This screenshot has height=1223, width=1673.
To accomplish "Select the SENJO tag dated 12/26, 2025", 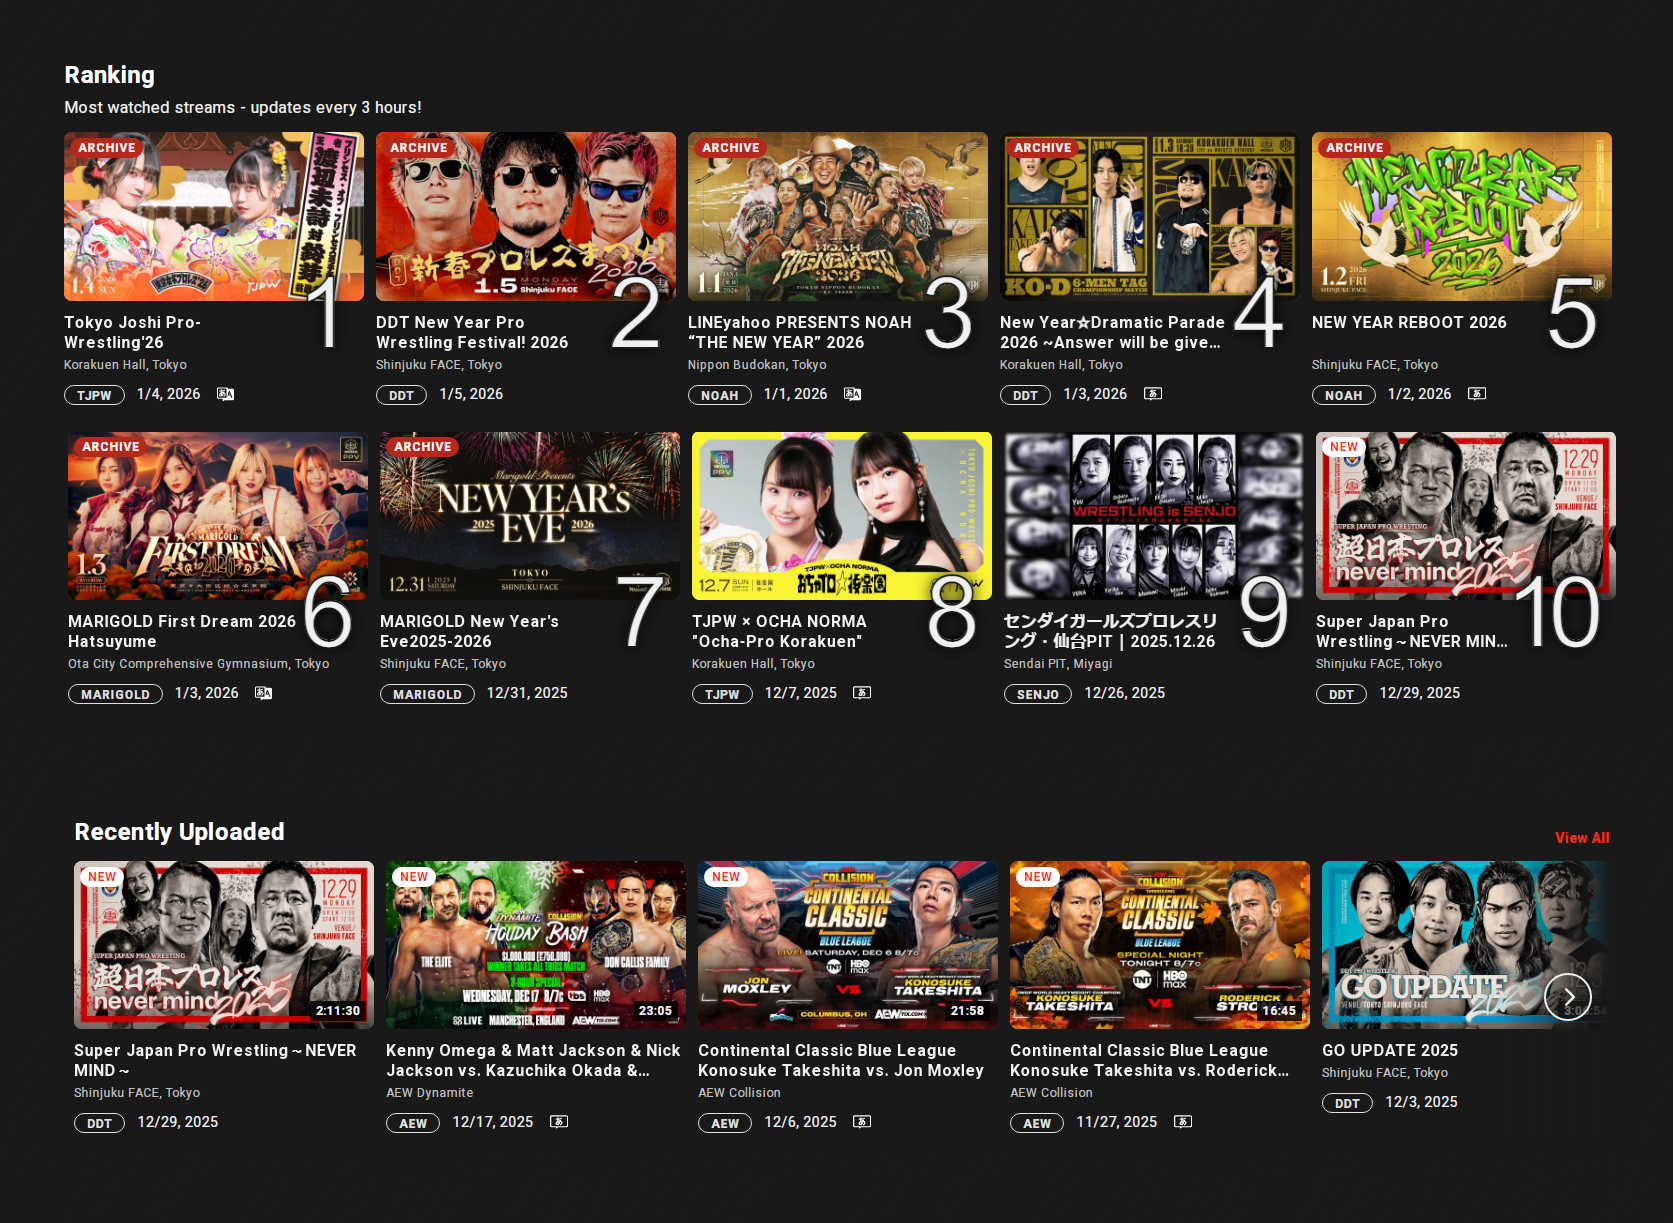I will [x=1038, y=694].
